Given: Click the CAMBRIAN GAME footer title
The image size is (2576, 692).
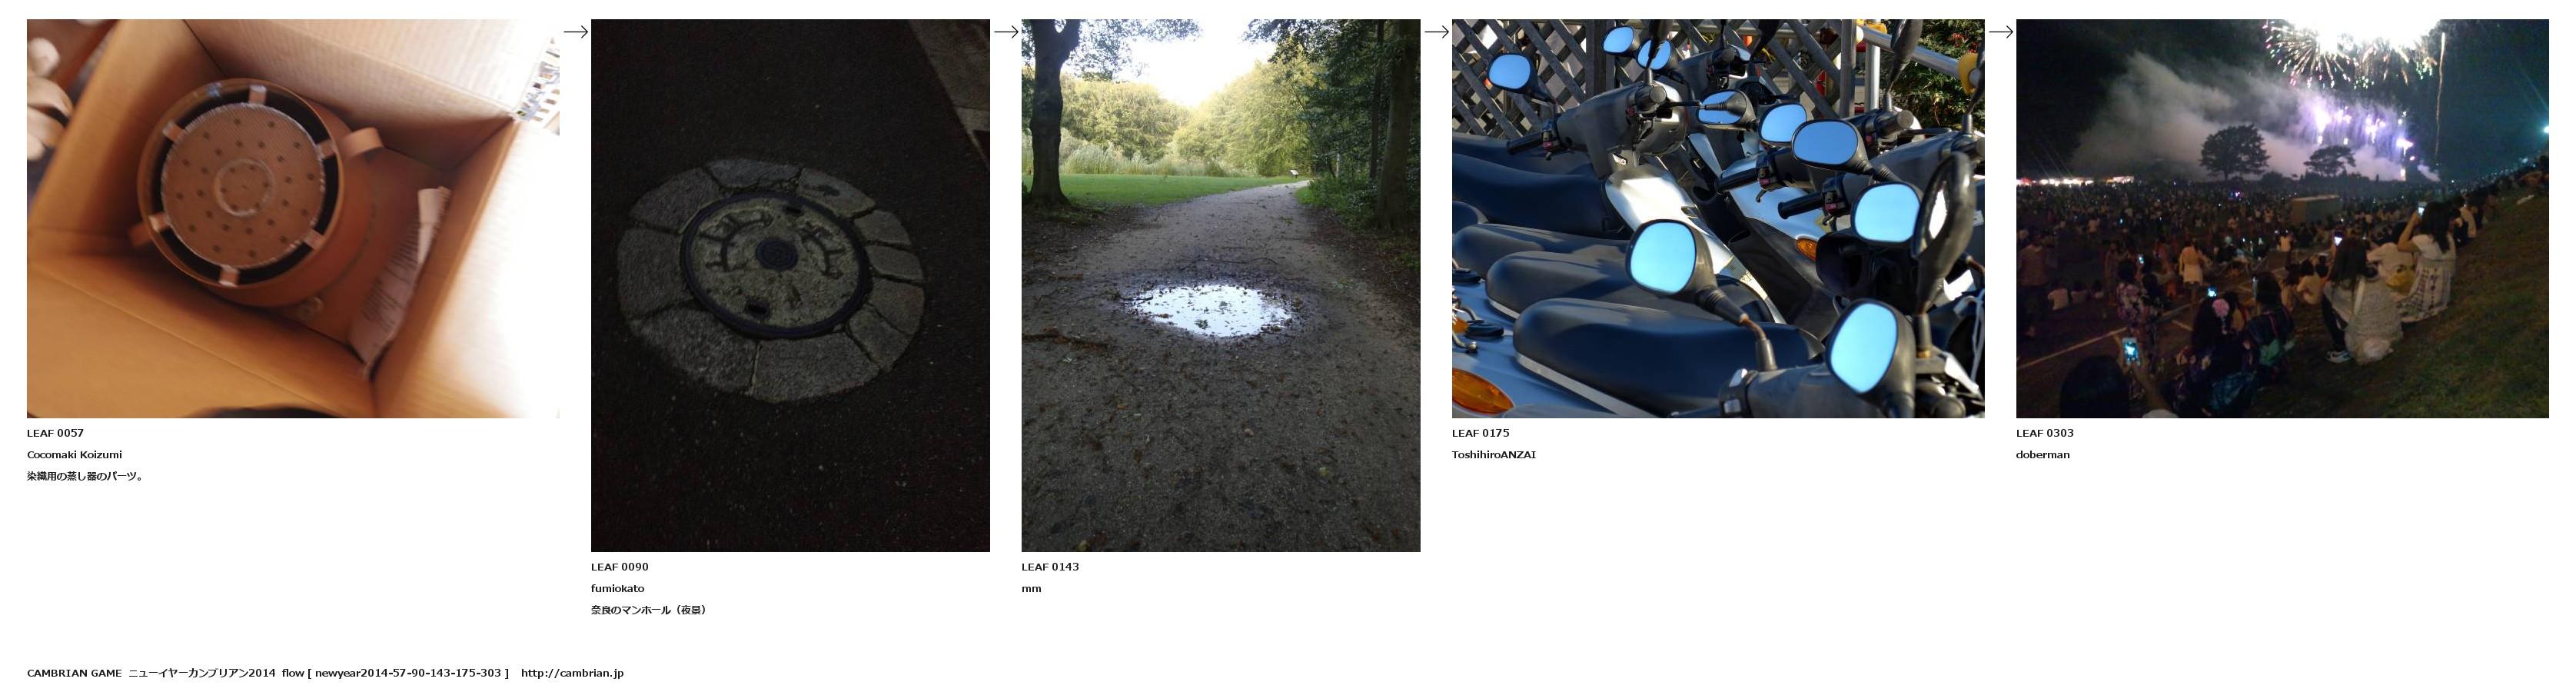Looking at the screenshot, I should [74, 673].
